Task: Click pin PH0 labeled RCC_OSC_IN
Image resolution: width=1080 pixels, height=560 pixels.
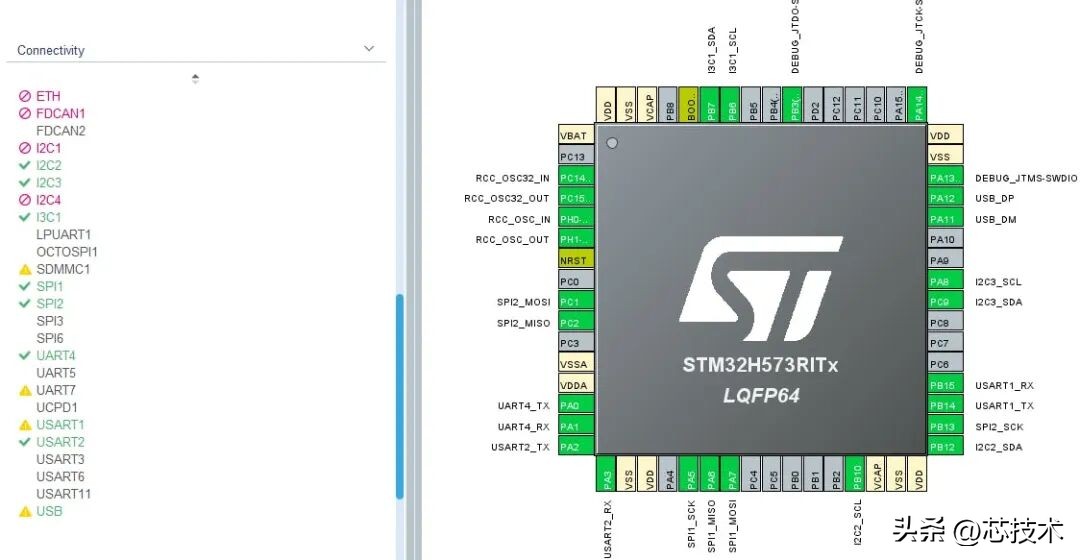Action: tap(576, 219)
